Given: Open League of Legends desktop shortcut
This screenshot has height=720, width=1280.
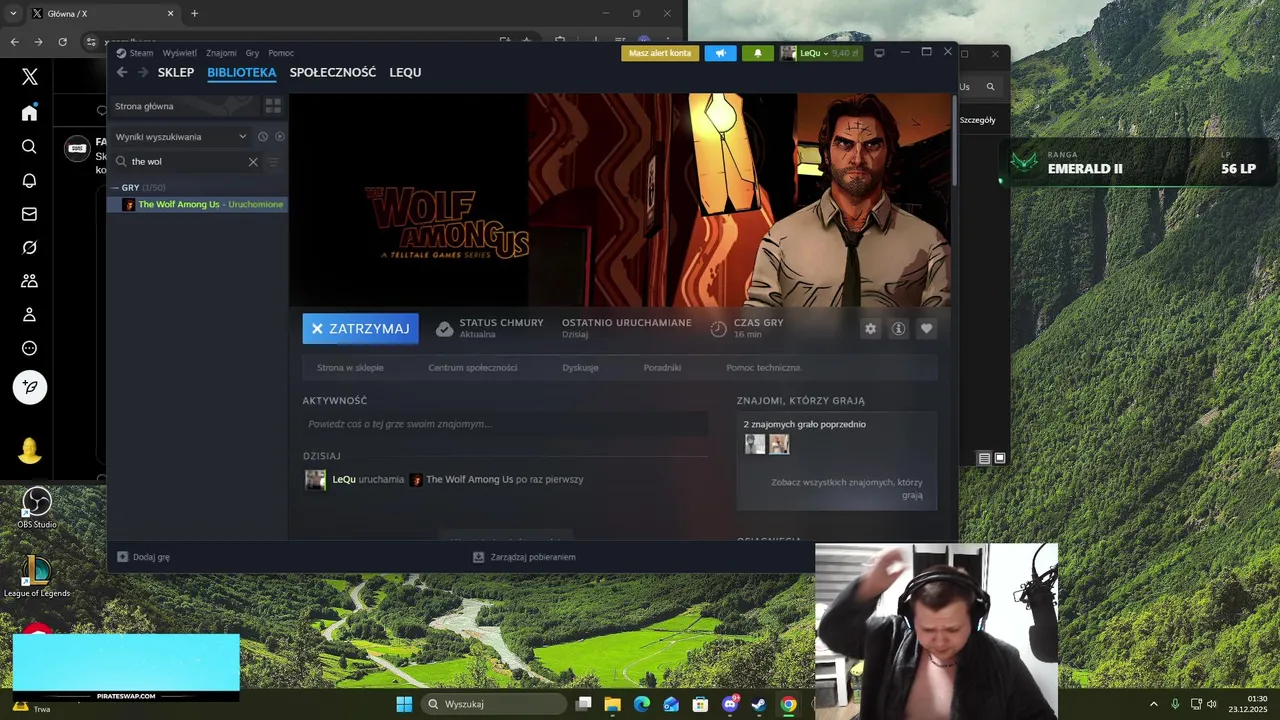Looking at the screenshot, I should (37, 576).
